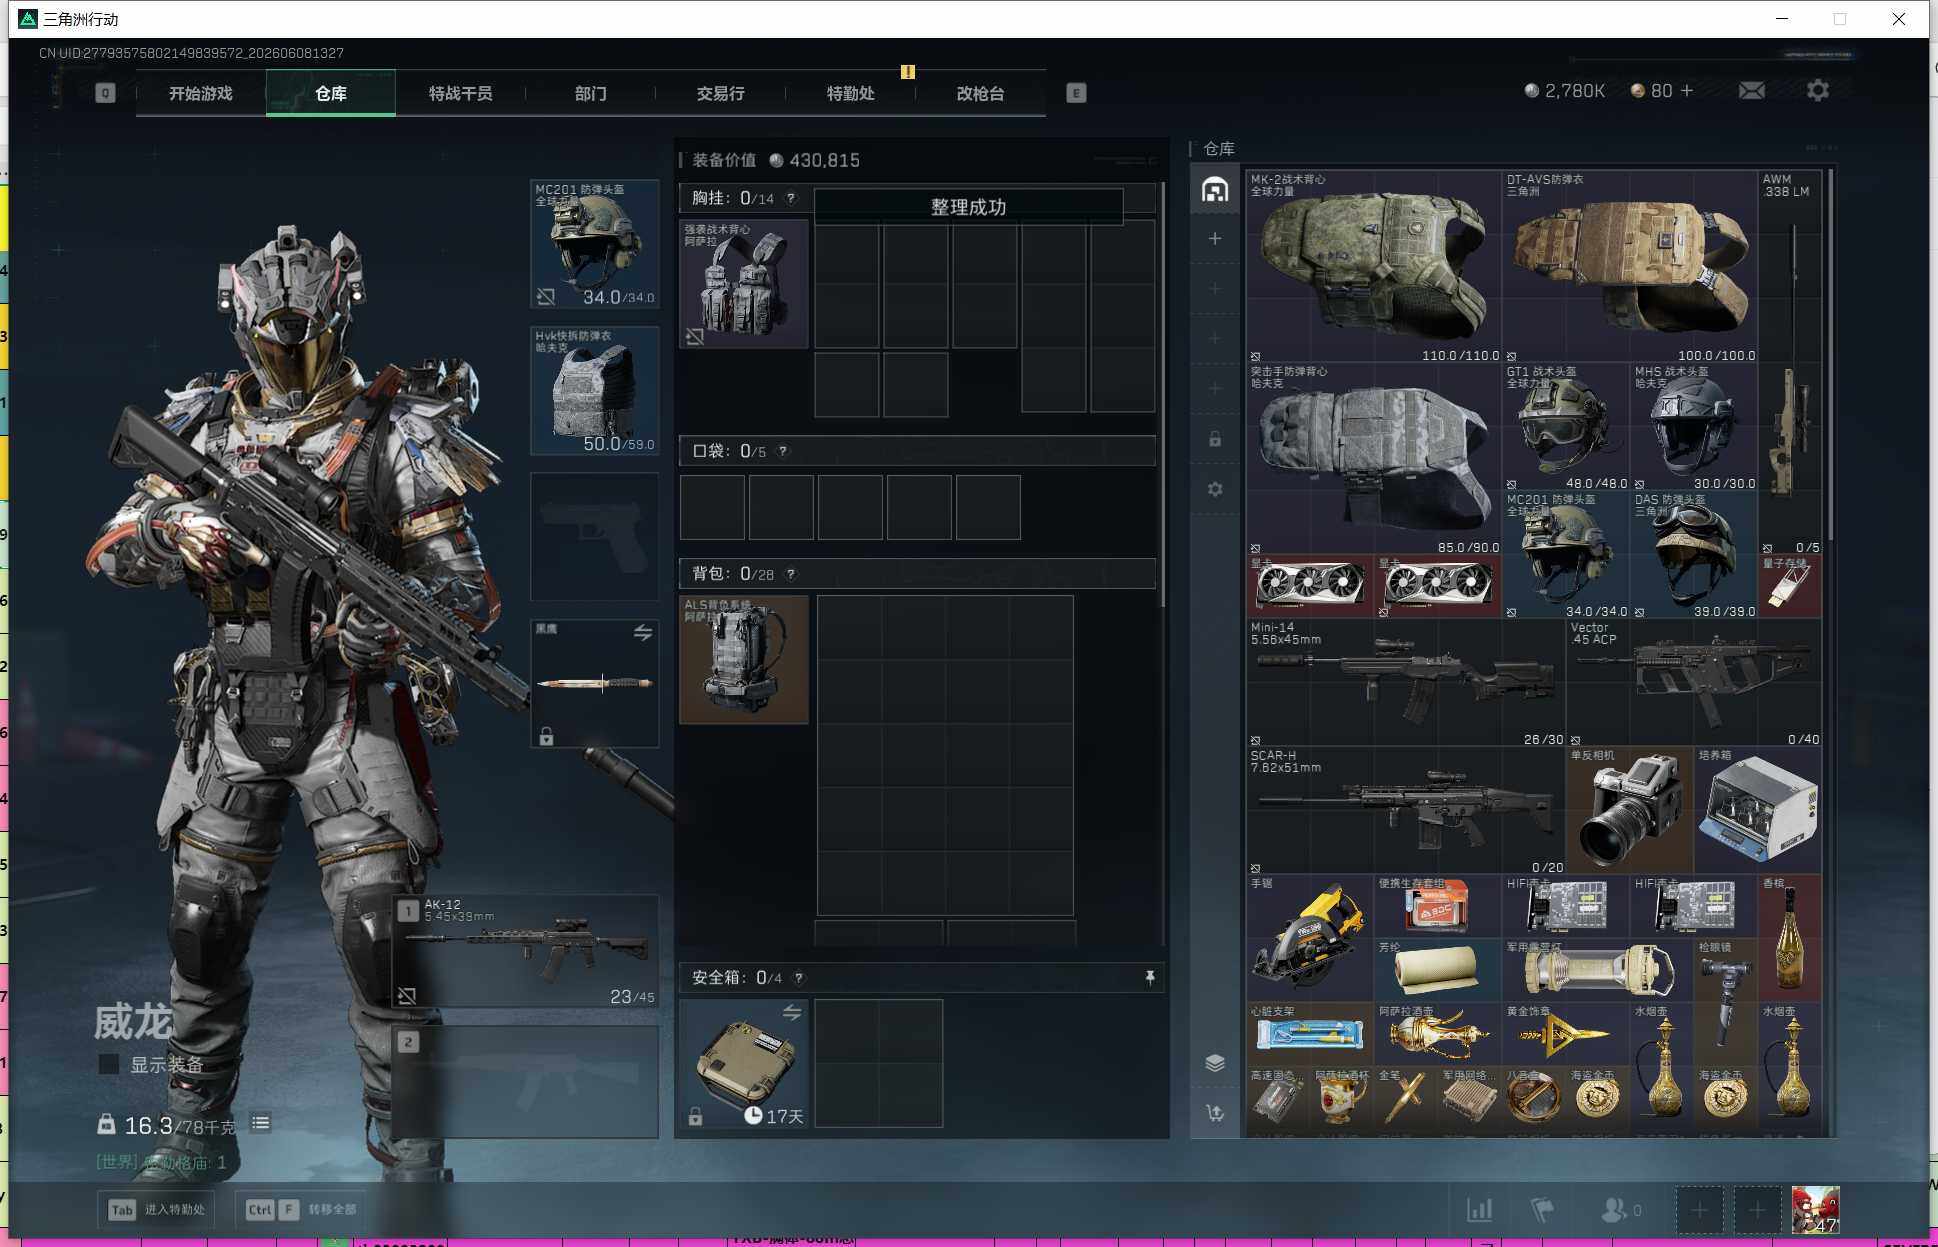Select the AK-12 in weapon slot 1
Screen dimensions: 1938x1247
[526, 951]
